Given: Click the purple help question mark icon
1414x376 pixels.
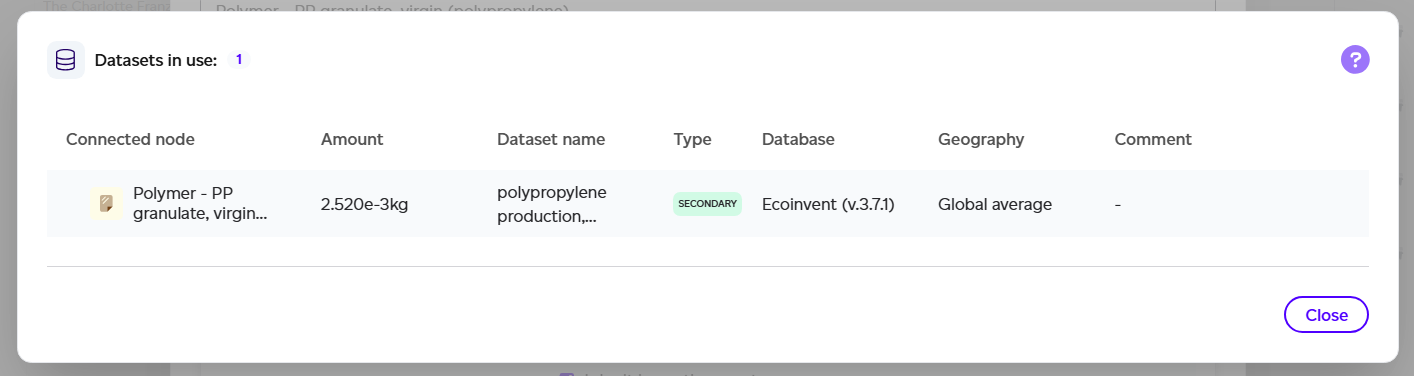Looking at the screenshot, I should coord(1355,60).
